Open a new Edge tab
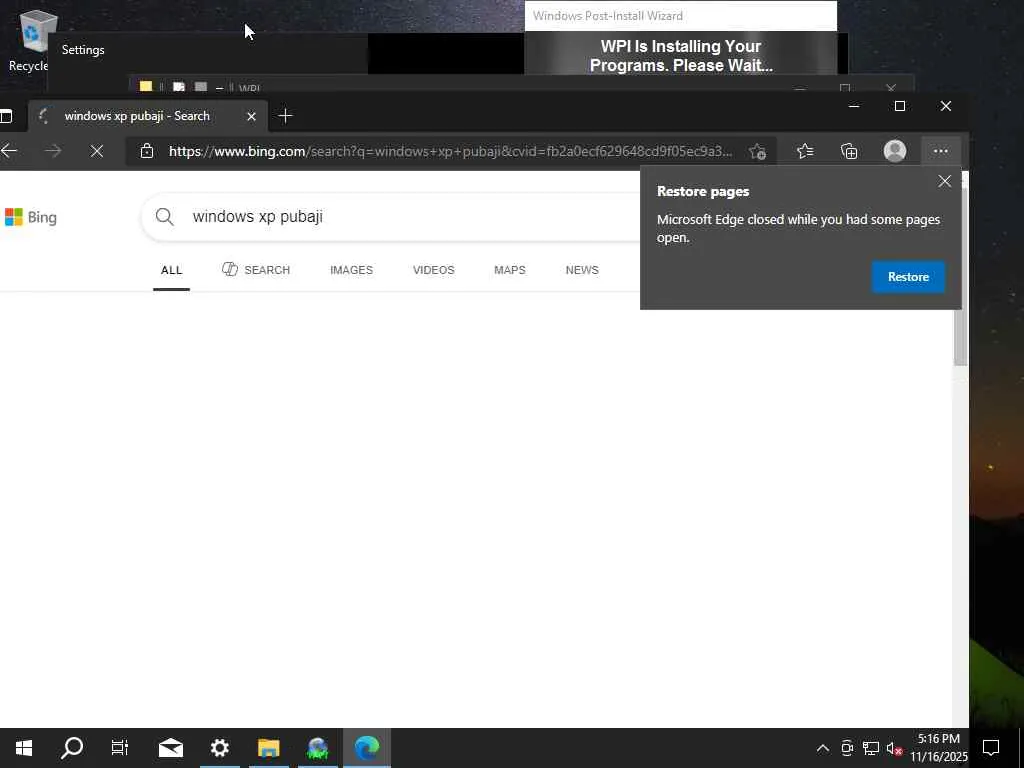 pos(285,116)
